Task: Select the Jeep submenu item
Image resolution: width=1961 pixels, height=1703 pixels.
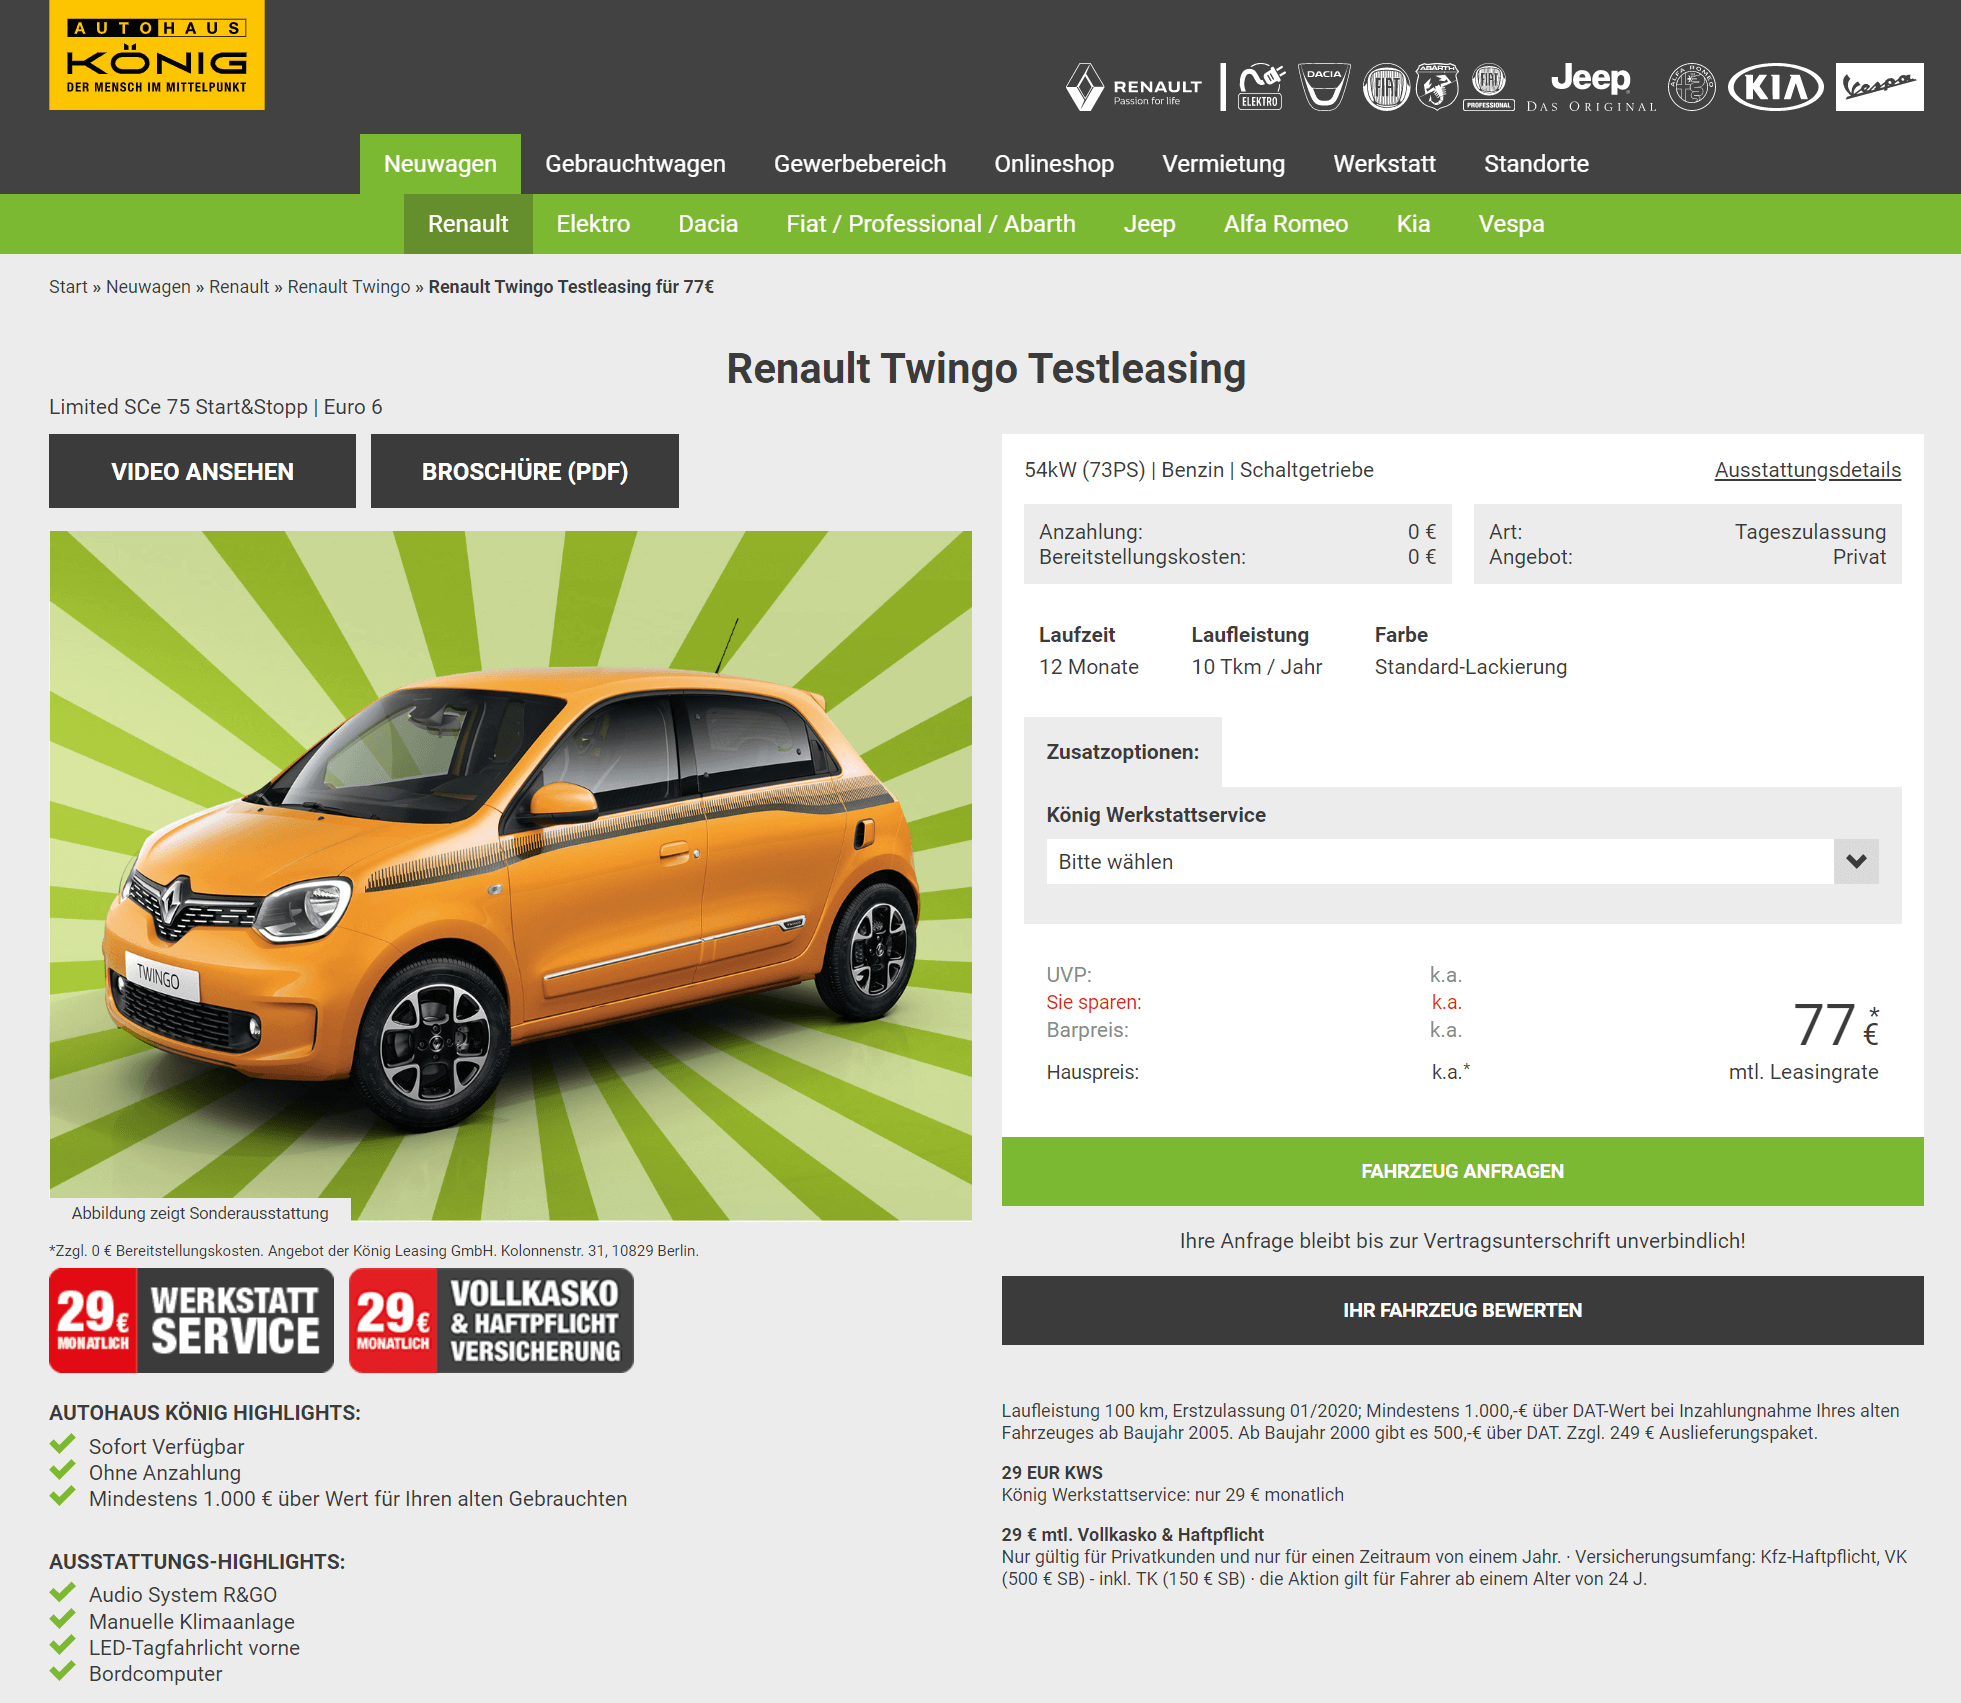Action: pos(1149,223)
